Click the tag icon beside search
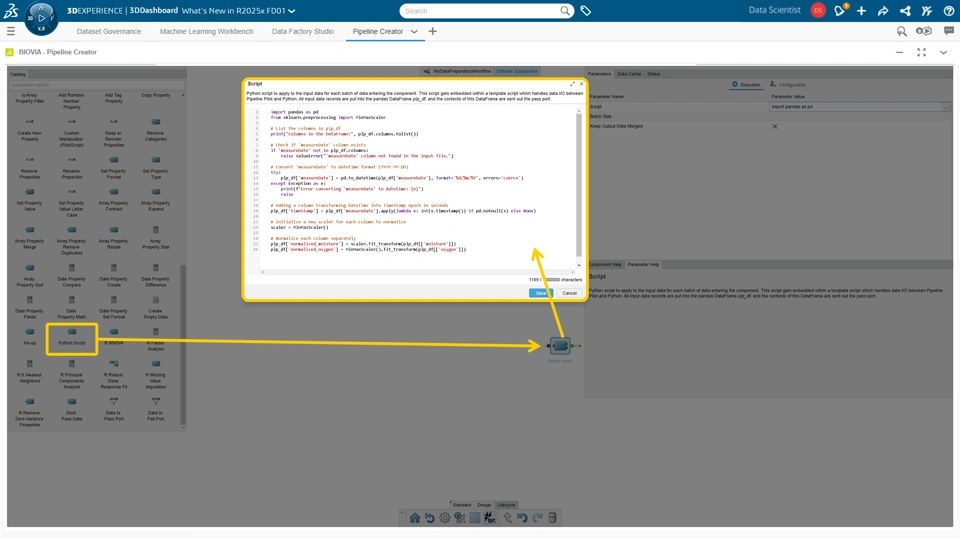 [x=585, y=10]
